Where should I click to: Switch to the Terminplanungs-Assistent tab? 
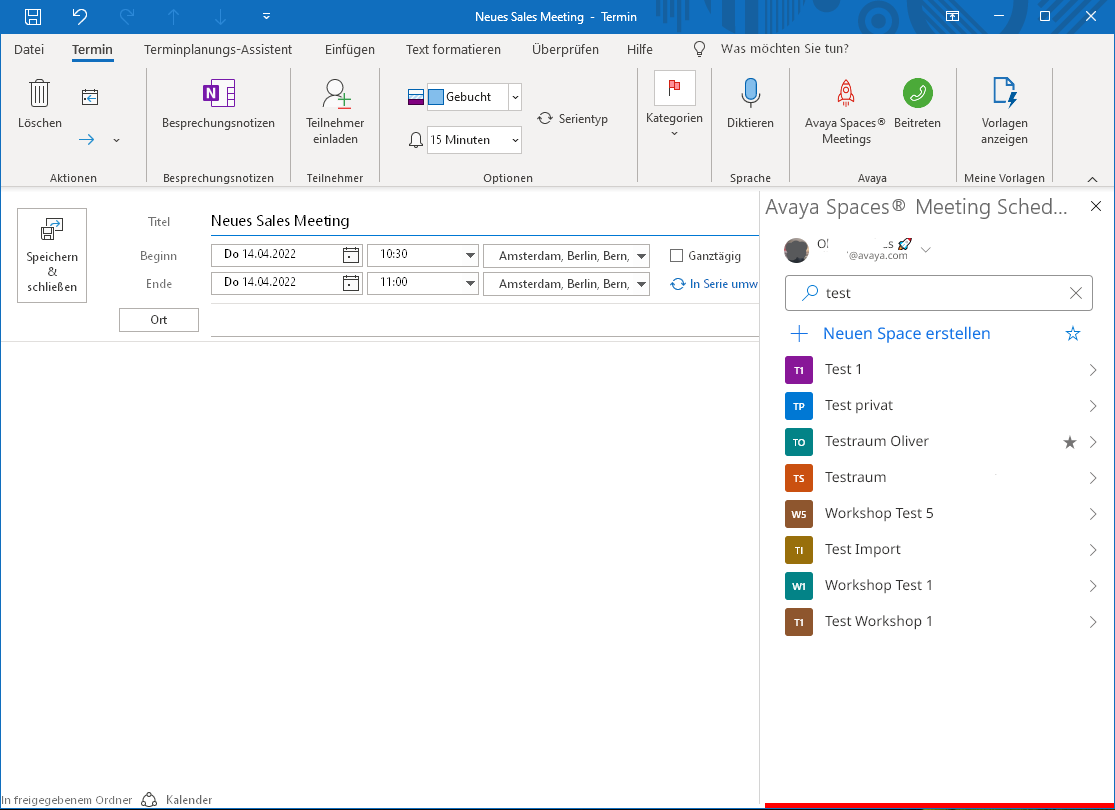[216, 48]
